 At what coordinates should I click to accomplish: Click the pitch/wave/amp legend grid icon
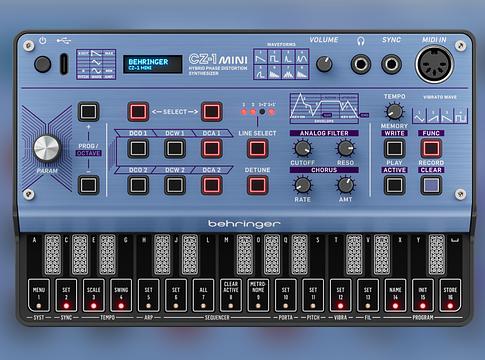point(96,64)
